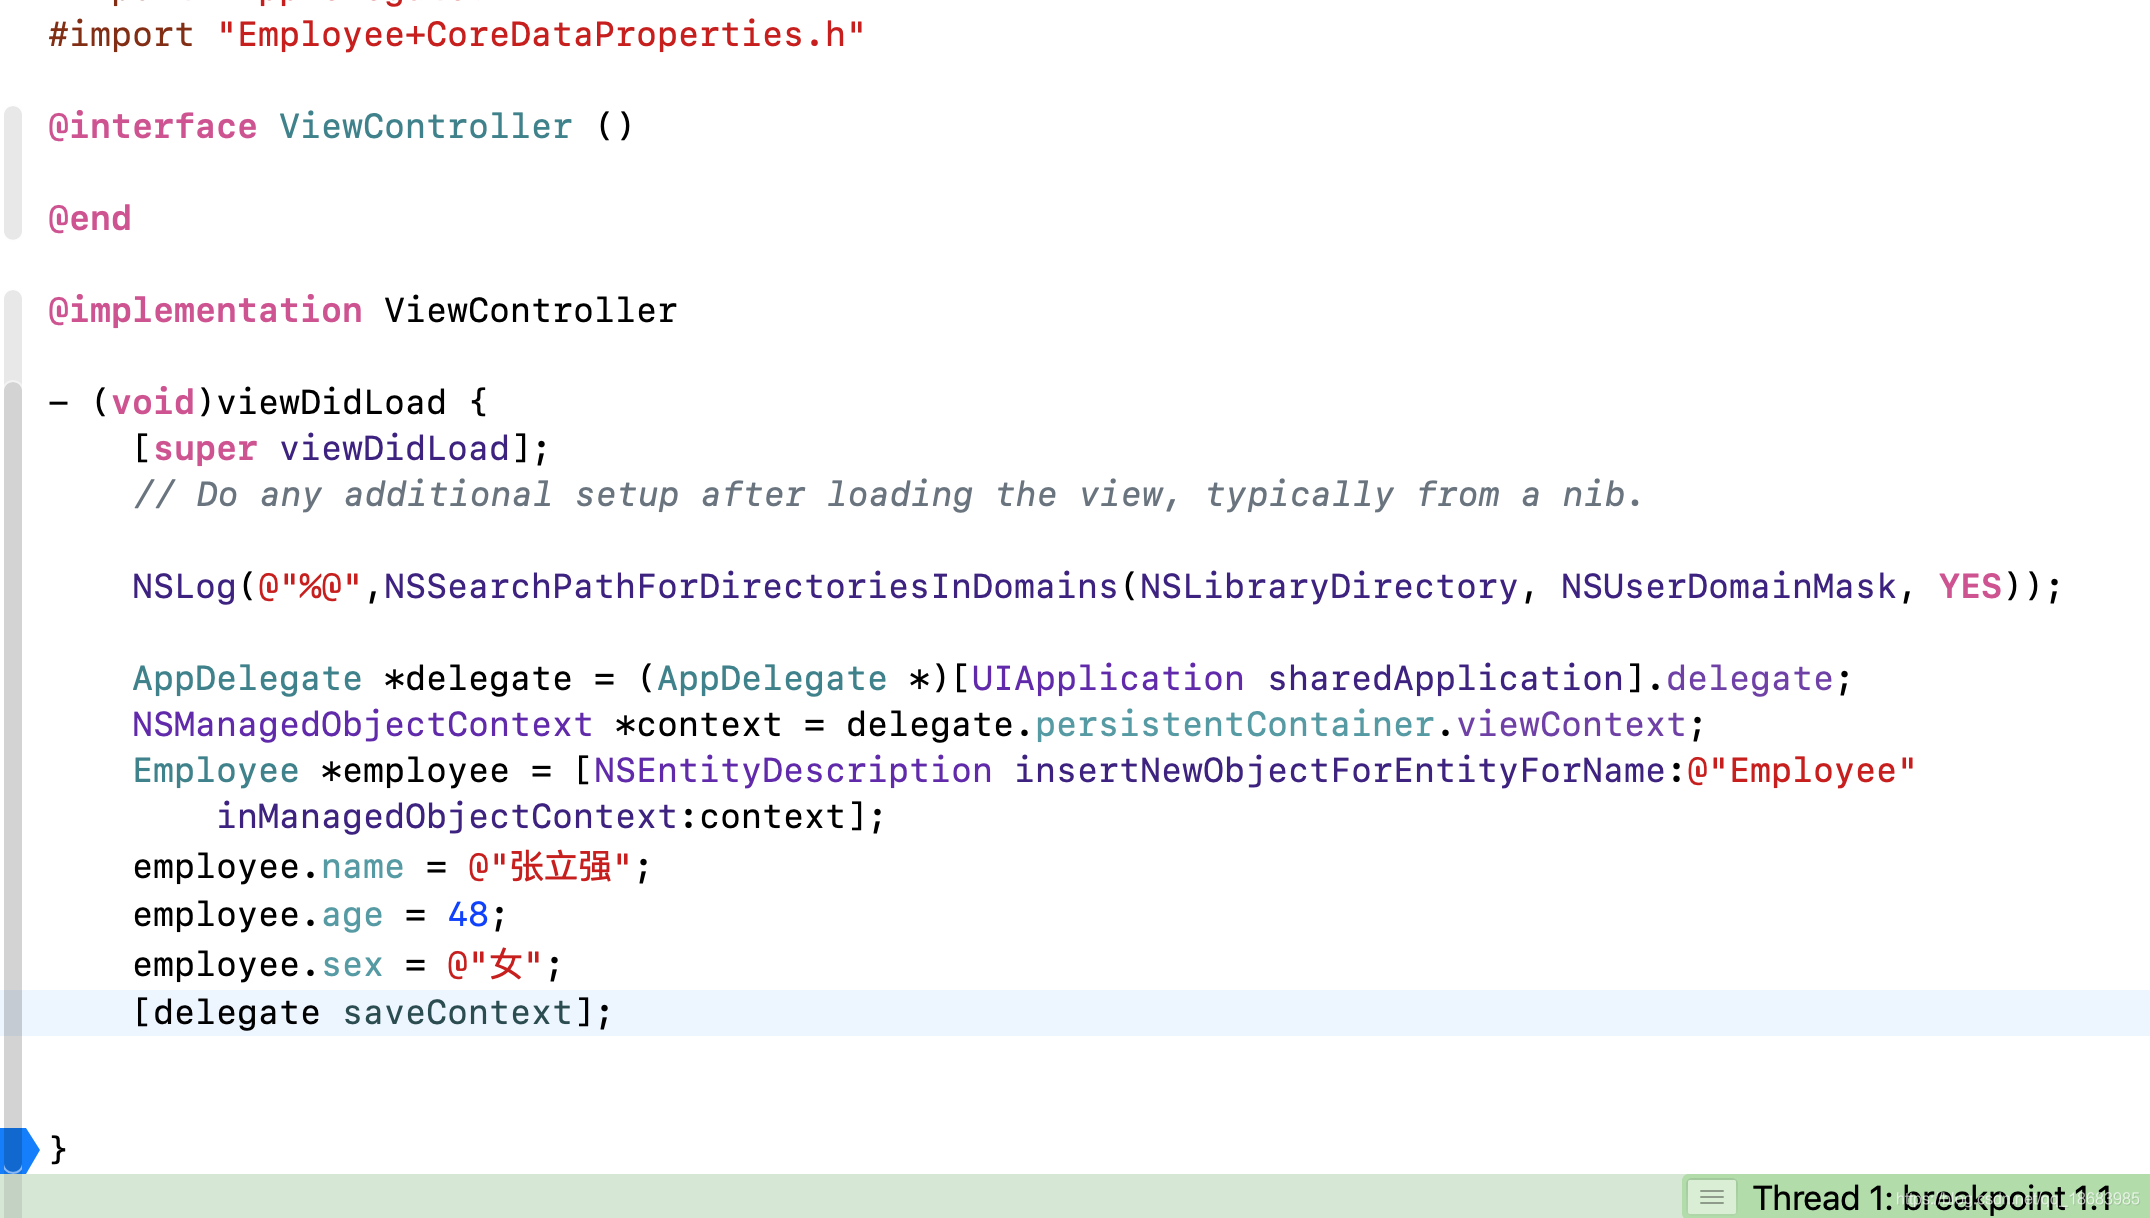Click 'employee.sex' assignment line
Viewport: 2150px width, 1218px height.
click(x=348, y=965)
